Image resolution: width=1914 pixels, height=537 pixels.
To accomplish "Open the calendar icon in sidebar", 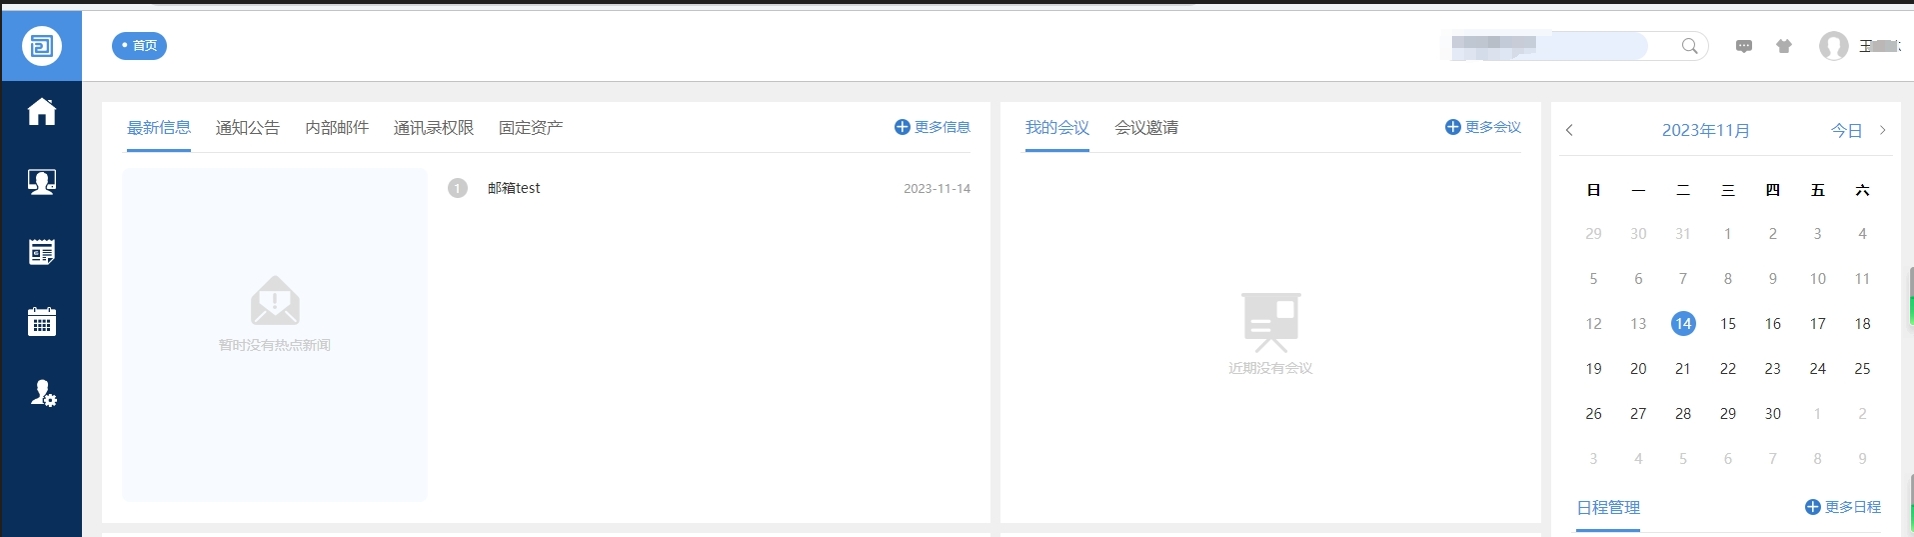I will point(42,321).
